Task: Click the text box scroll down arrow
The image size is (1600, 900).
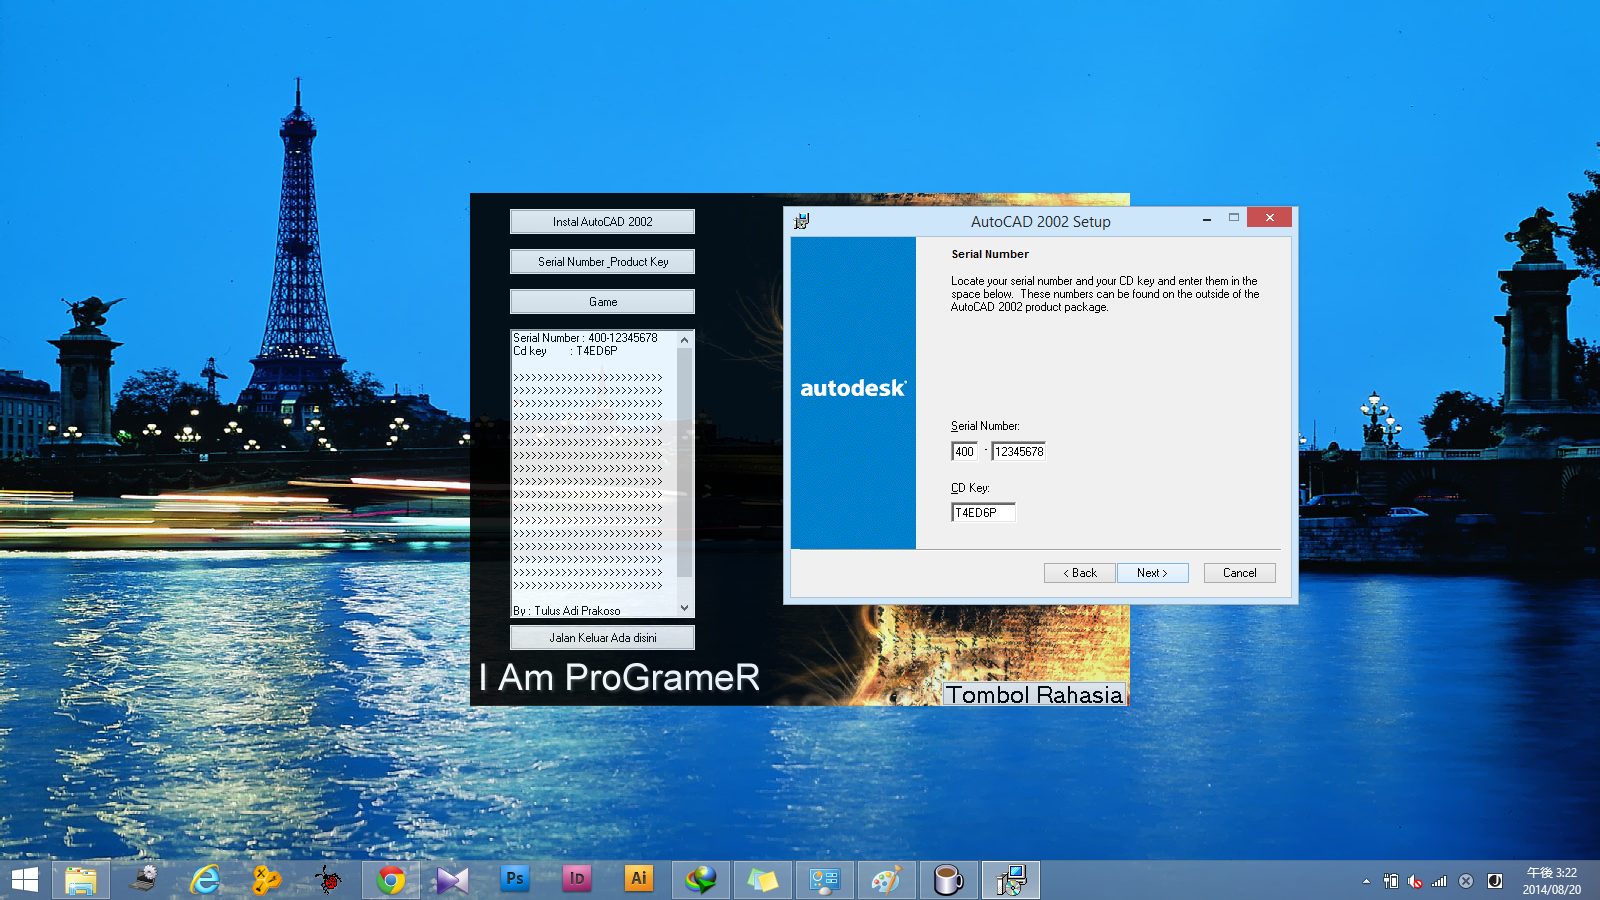Action: 685,607
